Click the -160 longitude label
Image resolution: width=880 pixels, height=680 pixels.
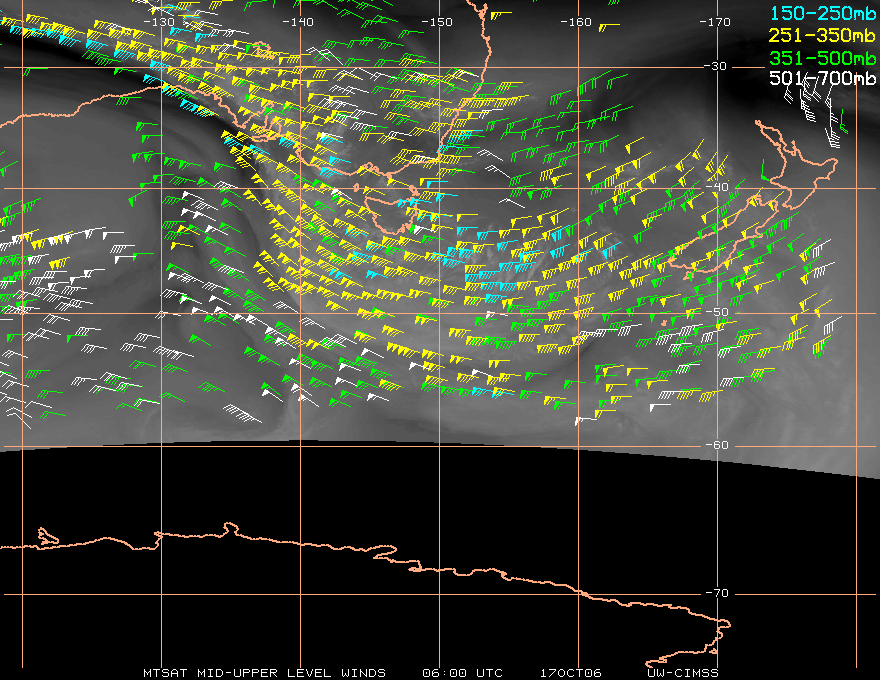coord(576,22)
